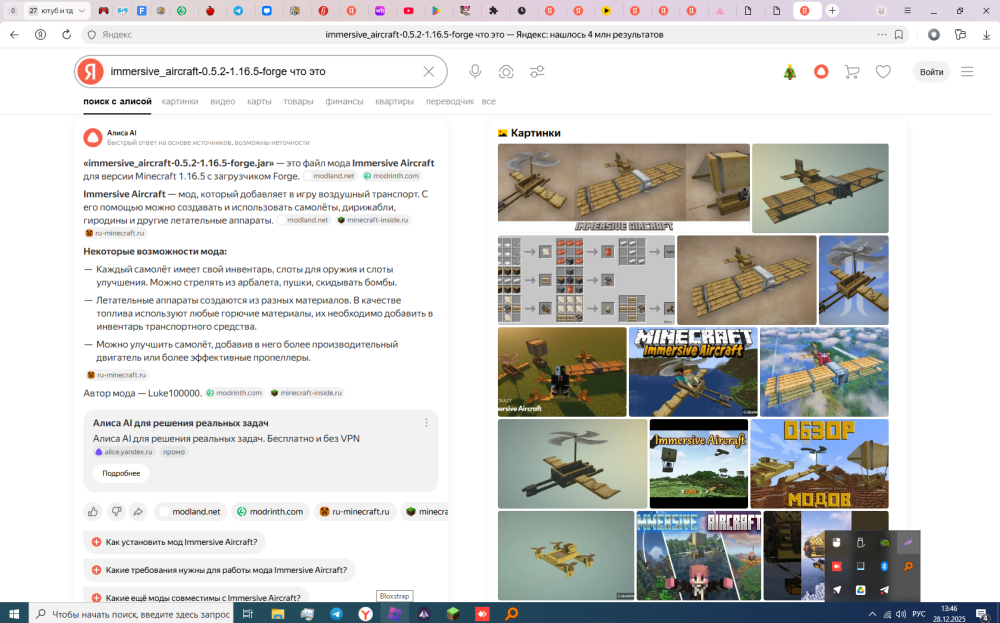Viewport: 1000px width, 623px height.
Task: Show hidden tray icons chevron on taskbar
Action: point(872,614)
